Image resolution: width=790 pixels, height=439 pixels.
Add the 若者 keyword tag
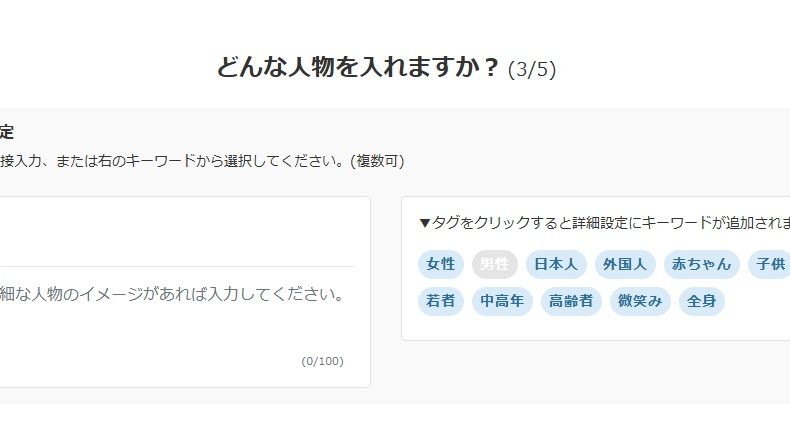pyautogui.click(x=440, y=300)
